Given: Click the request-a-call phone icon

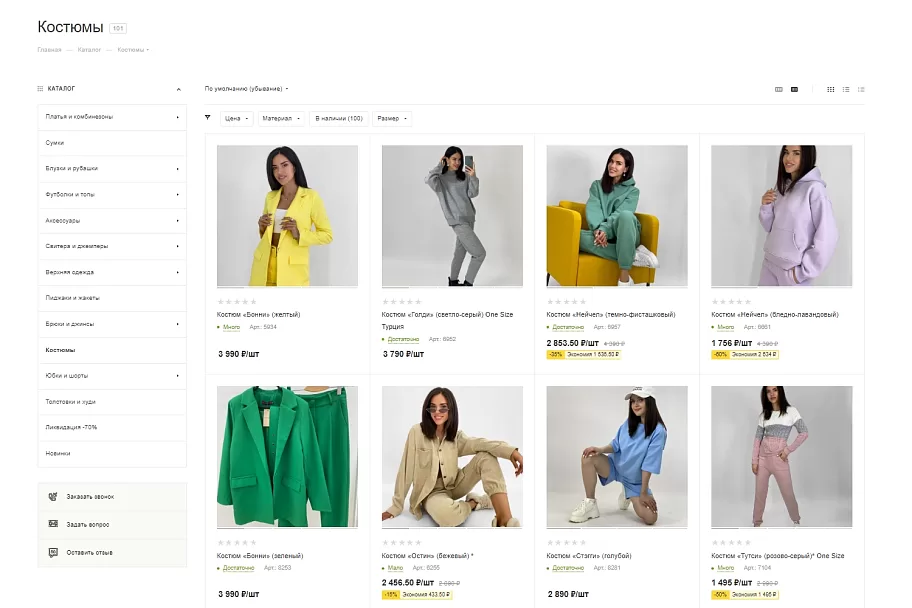Looking at the screenshot, I should coord(53,496).
